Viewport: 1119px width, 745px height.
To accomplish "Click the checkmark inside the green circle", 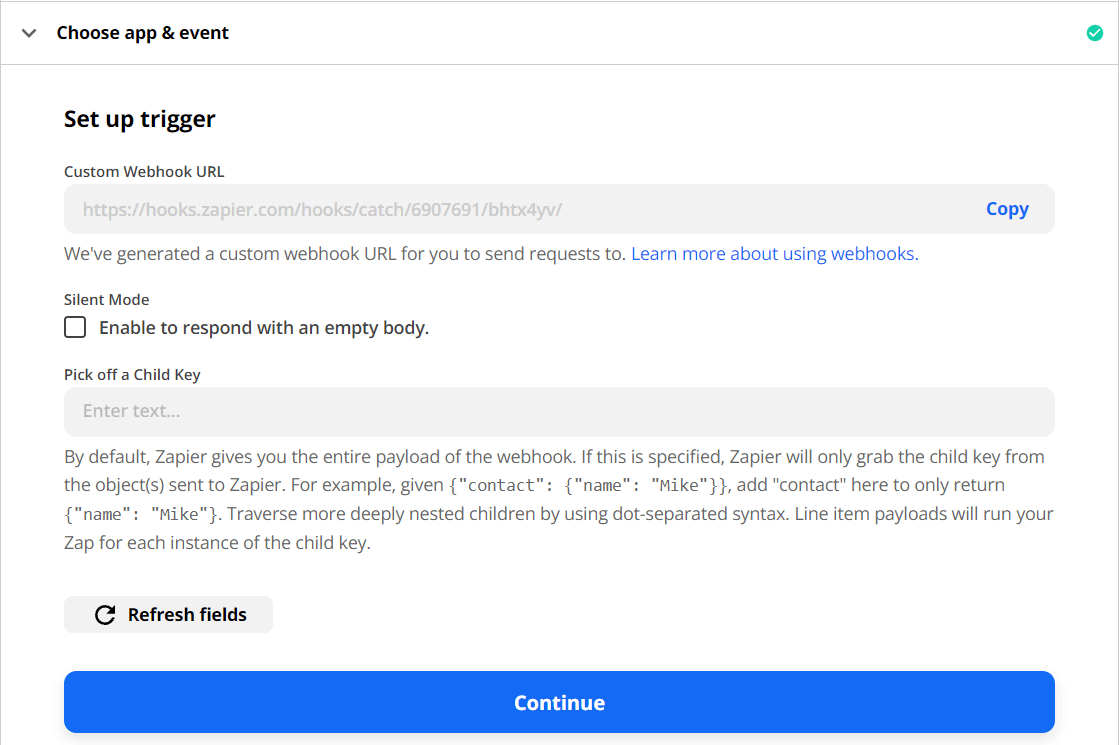I will coord(1094,32).
